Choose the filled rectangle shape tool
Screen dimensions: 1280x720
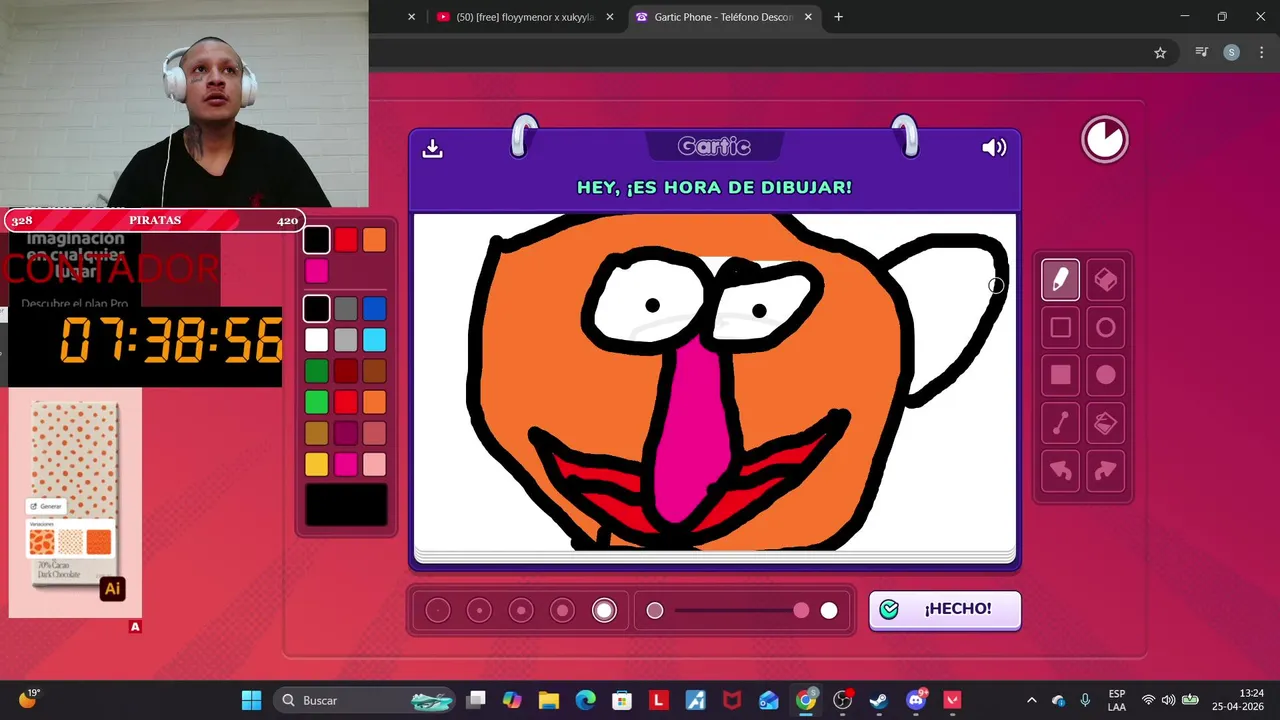[1060, 375]
